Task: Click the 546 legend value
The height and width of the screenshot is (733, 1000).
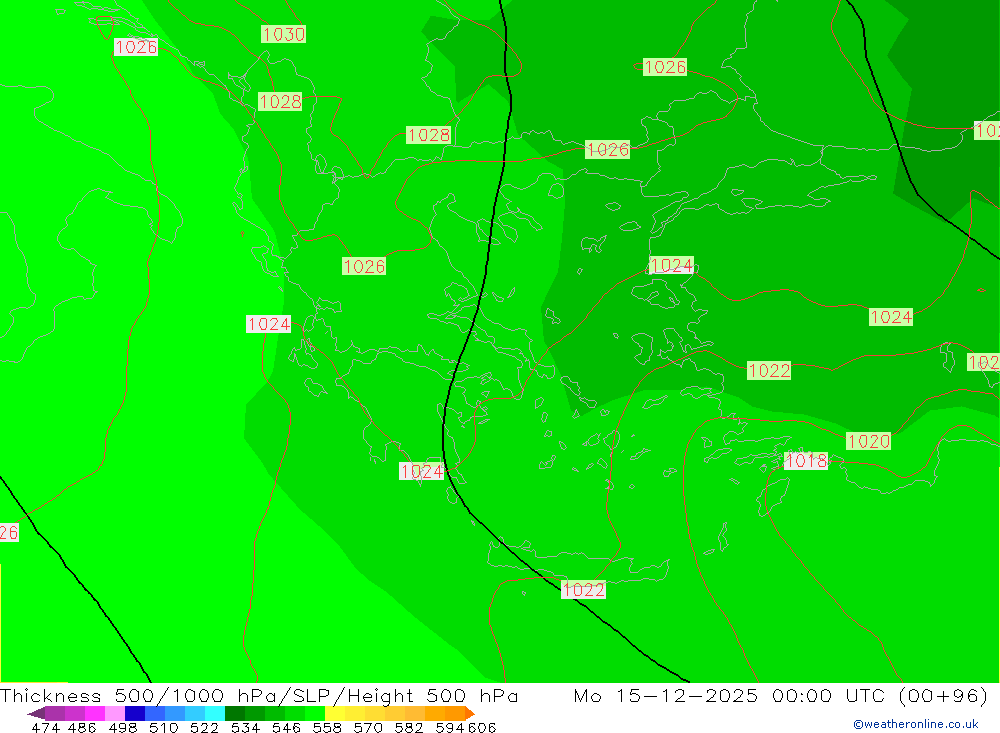Action: pyautogui.click(x=286, y=728)
